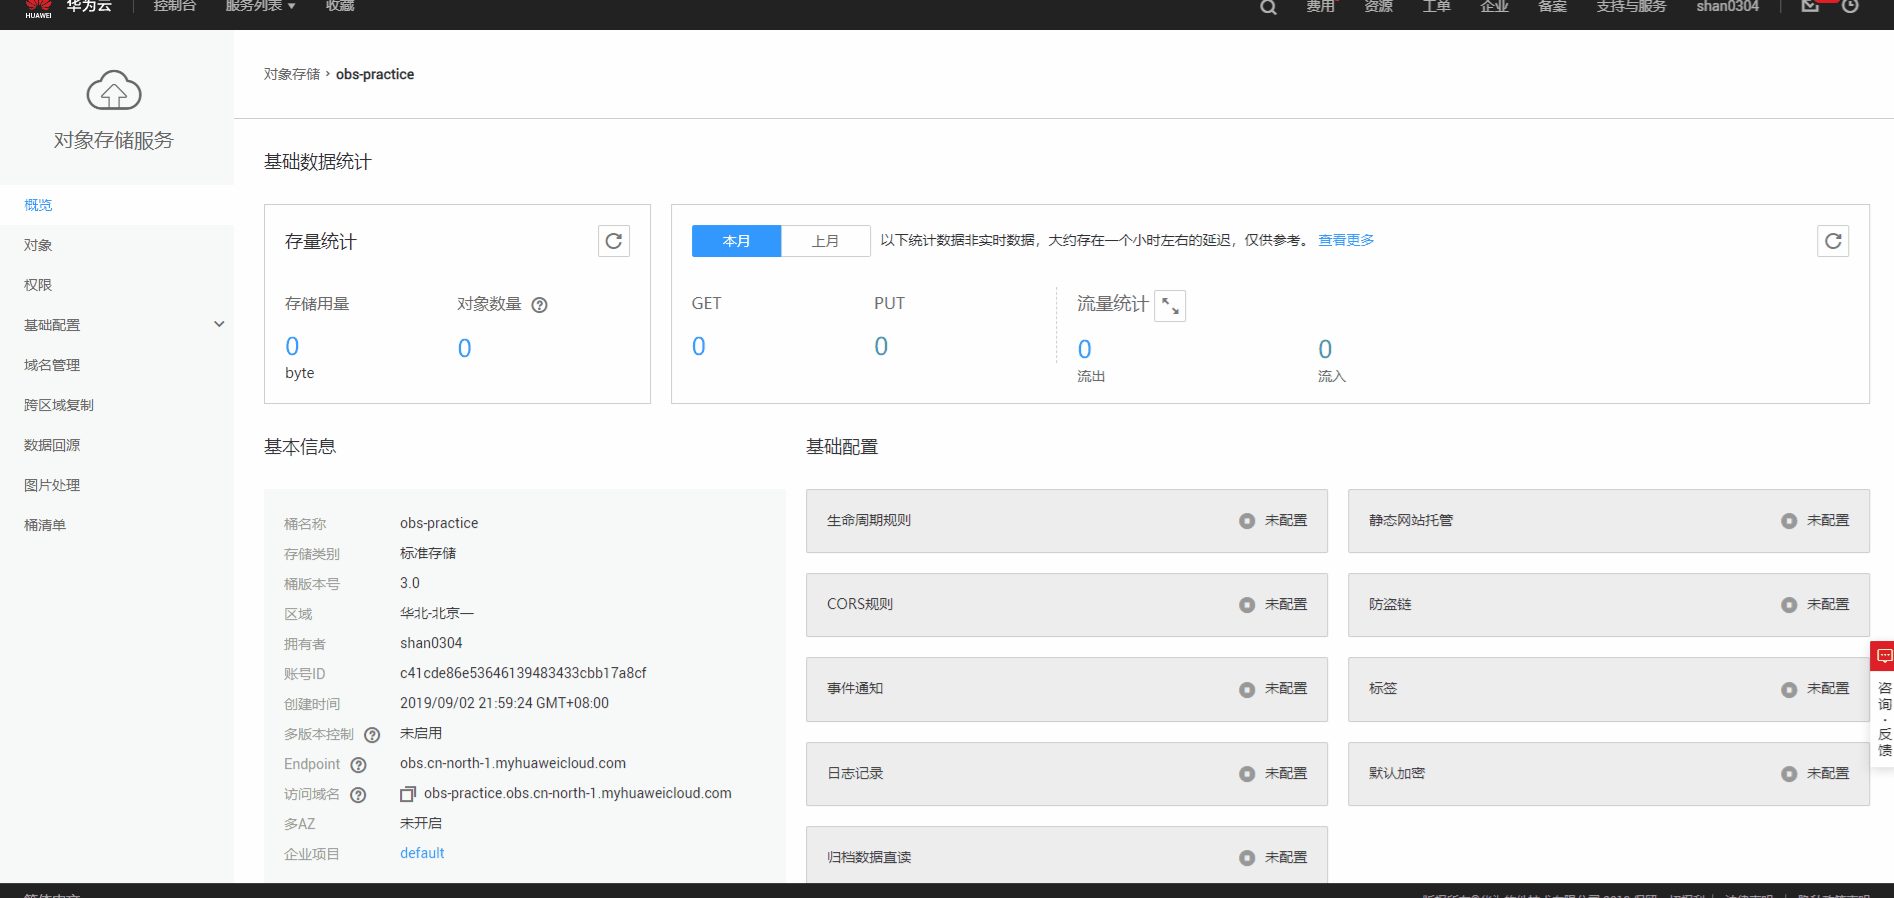Viewport: 1894px width, 898px height.
Task: Click the creation time 2019/09/02 21:59:24
Action: [504, 703]
